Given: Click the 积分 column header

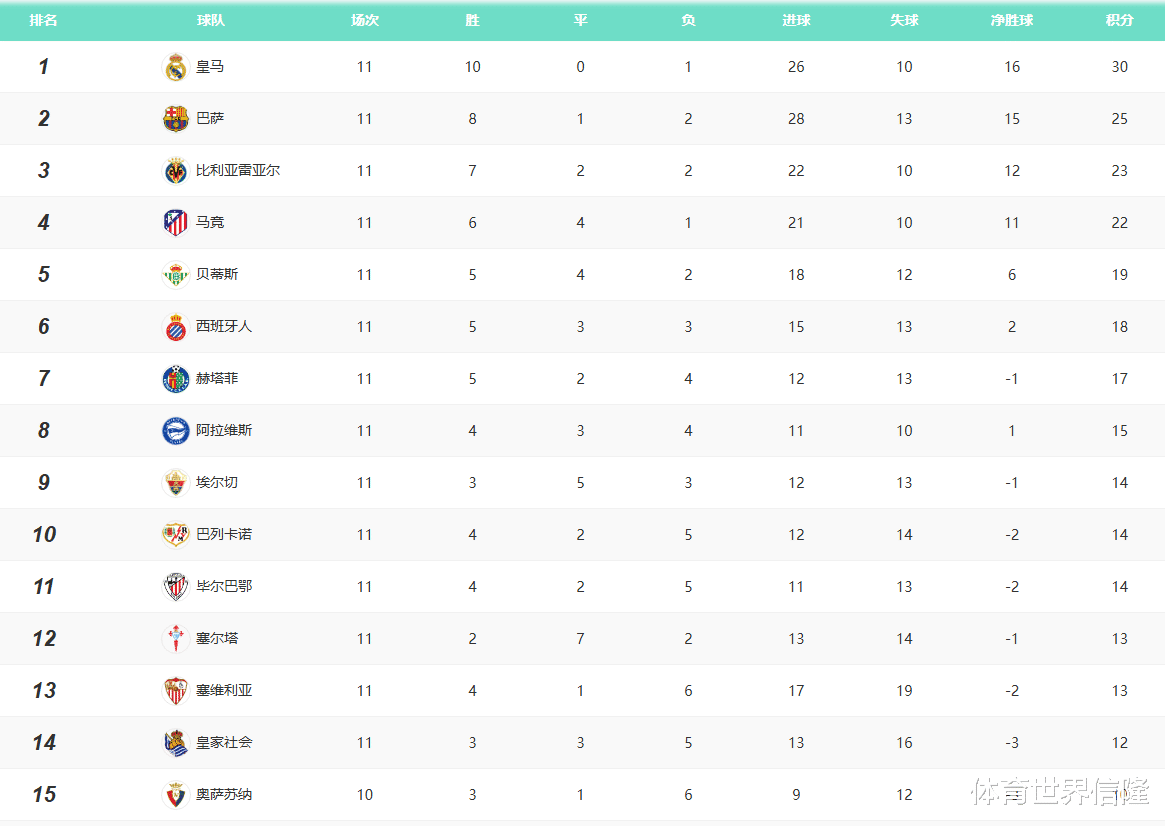Looking at the screenshot, I should click(x=1119, y=20).
